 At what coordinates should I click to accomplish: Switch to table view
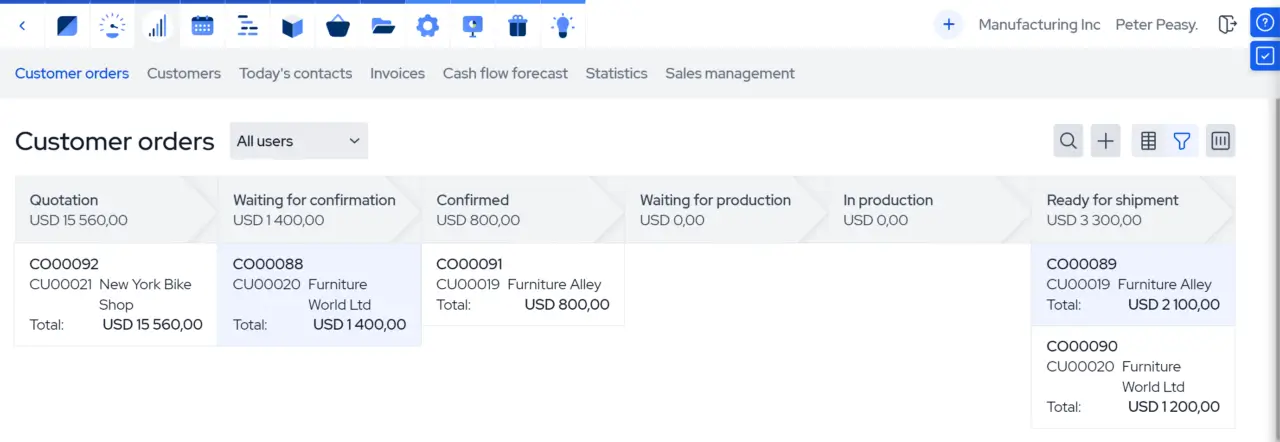(1148, 141)
